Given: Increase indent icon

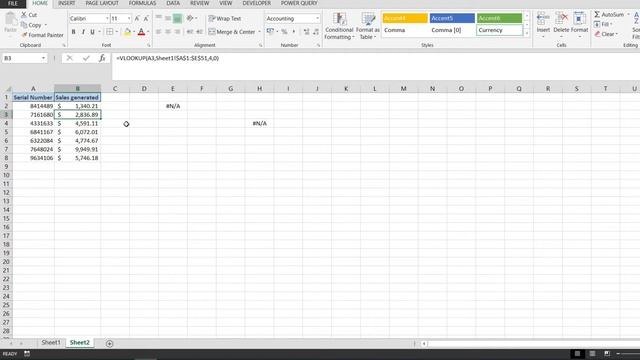Looking at the screenshot, I should point(200,32).
